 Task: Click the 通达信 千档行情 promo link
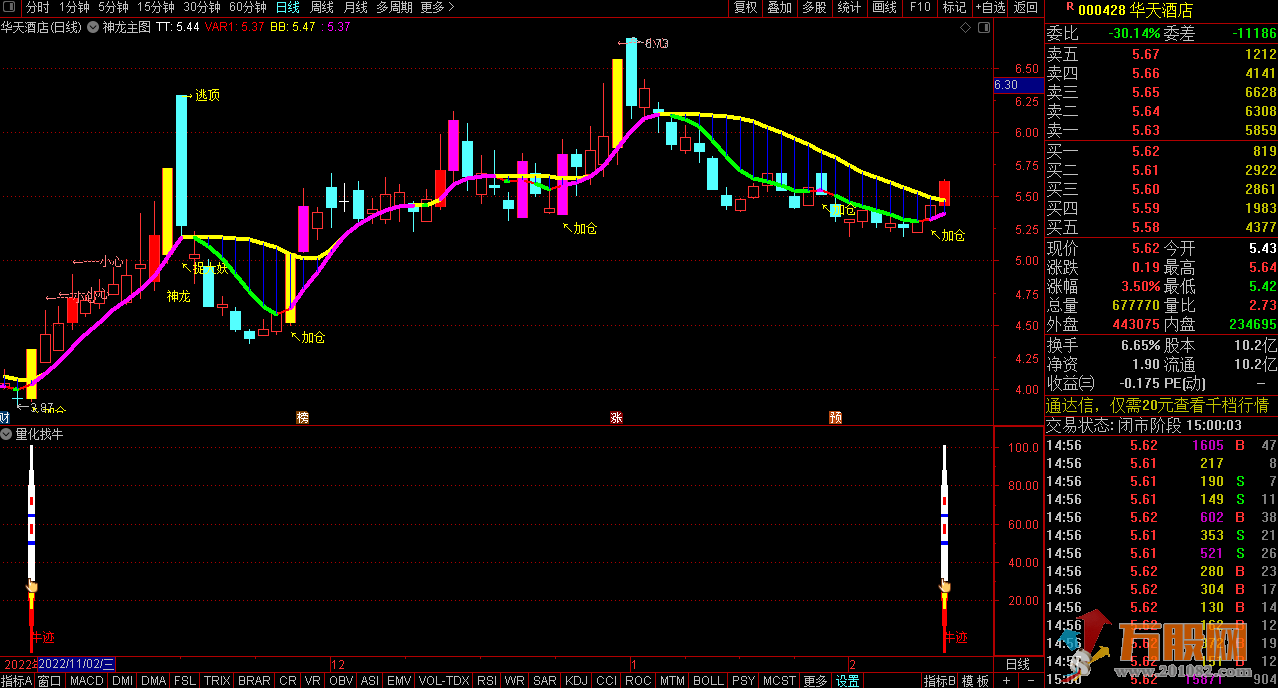1157,405
